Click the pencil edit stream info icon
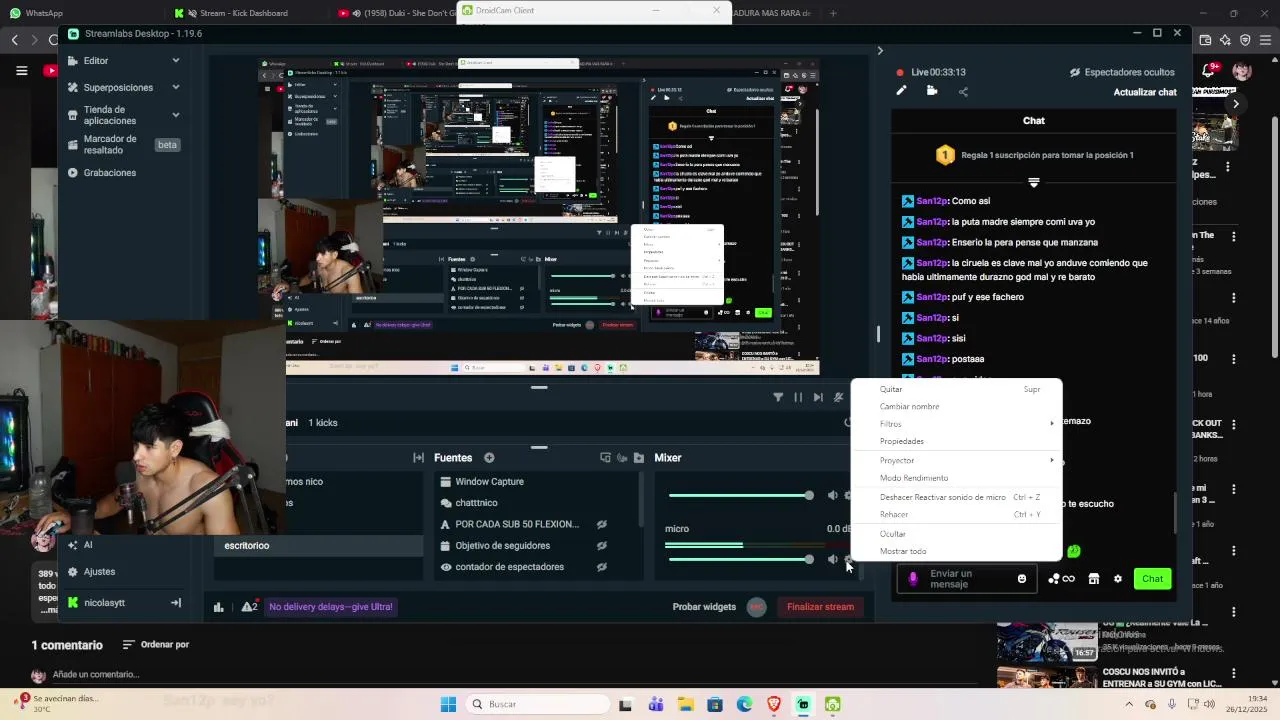Viewport: 1280px width, 720px height. coord(901,91)
